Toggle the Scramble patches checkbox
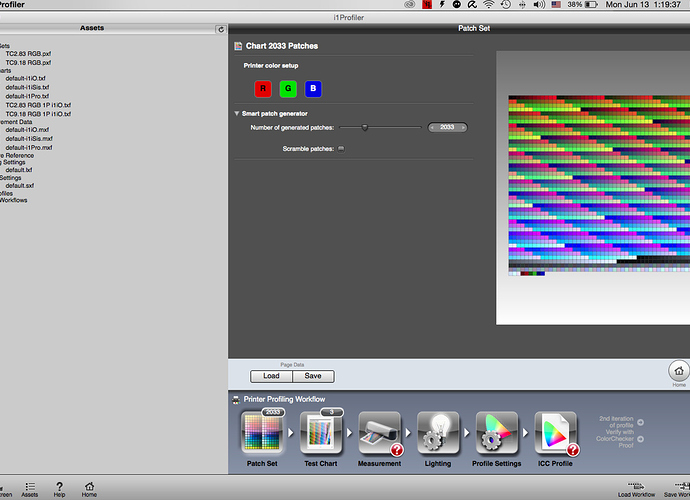 tap(341, 149)
